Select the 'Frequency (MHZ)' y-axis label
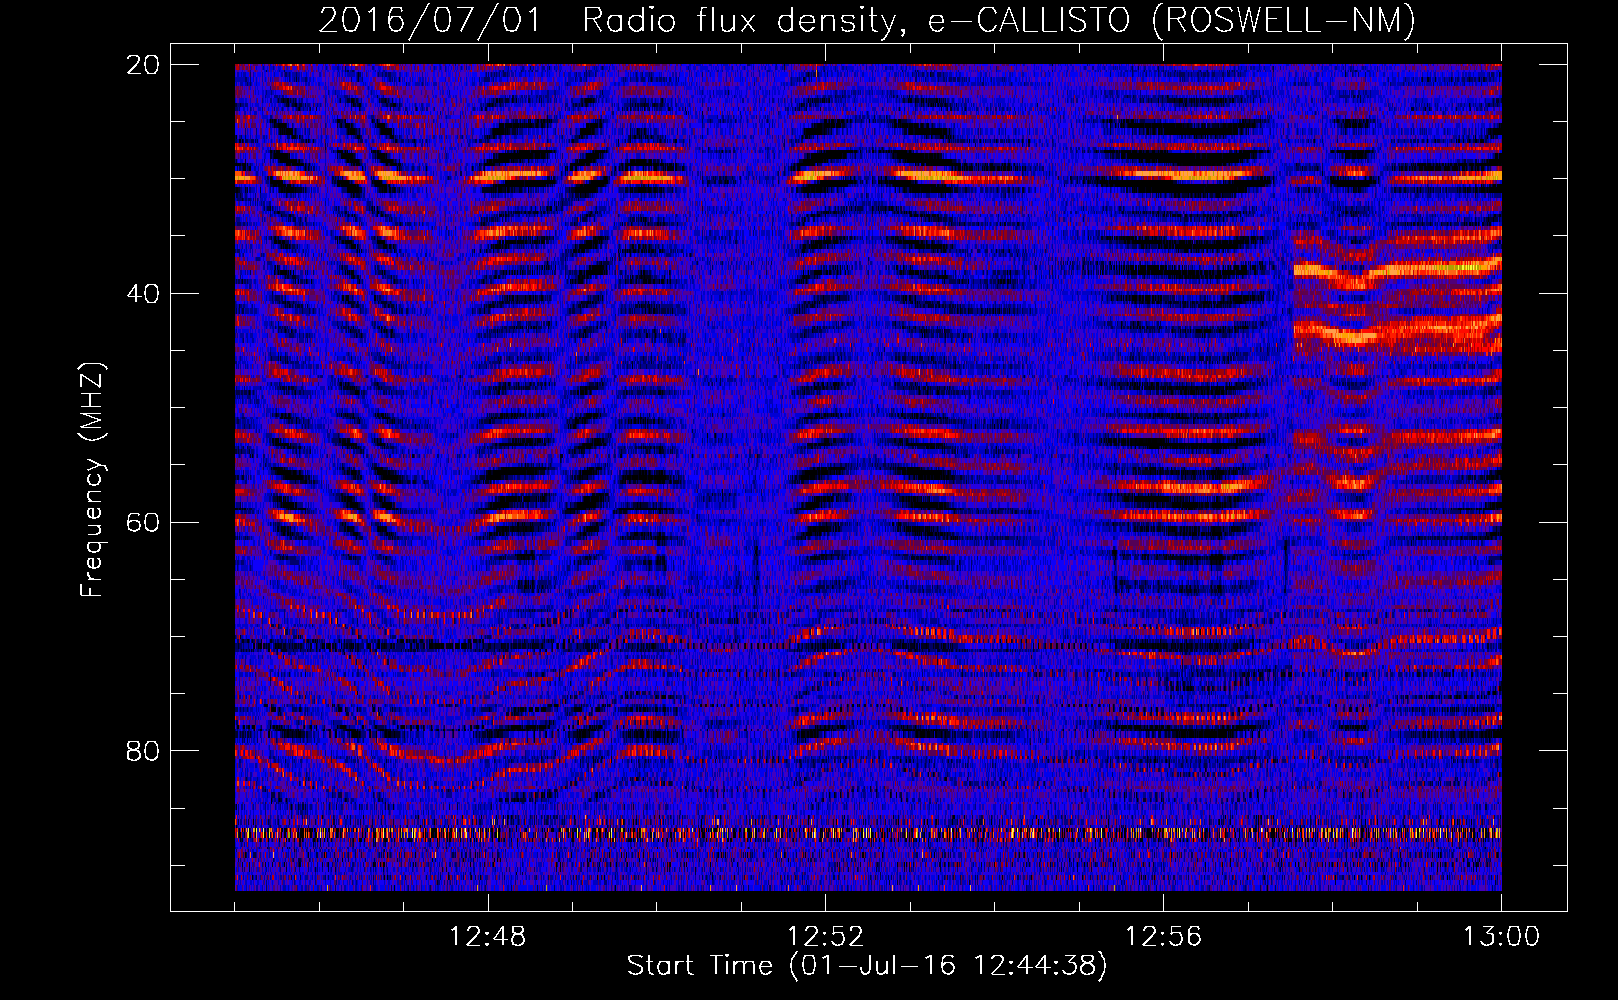This screenshot has width=1618, height=1000. coord(93,480)
